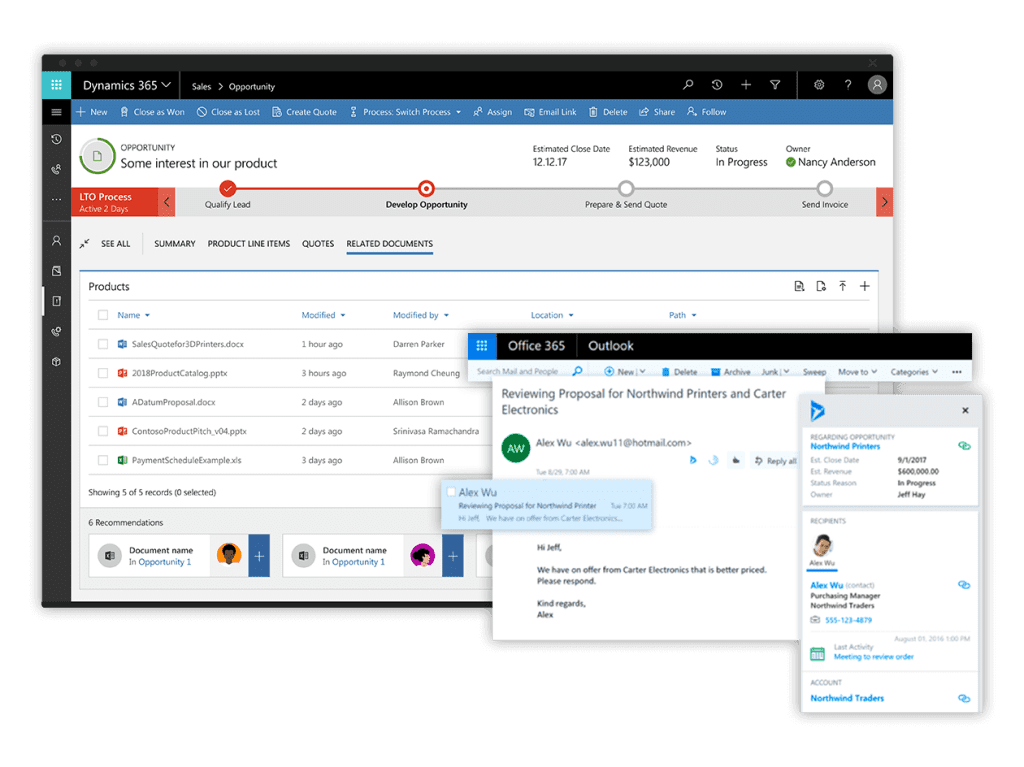Select the RELATED DOCUMENTS tab
This screenshot has width=1024, height=767.
(x=390, y=244)
